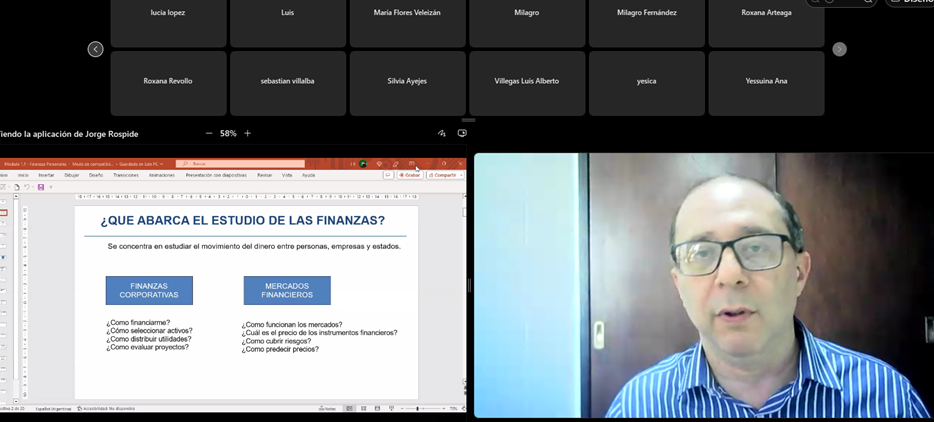Click the text "¿Como predecir precios?"
Image resolution: width=934 pixels, height=422 pixels.
(280, 349)
